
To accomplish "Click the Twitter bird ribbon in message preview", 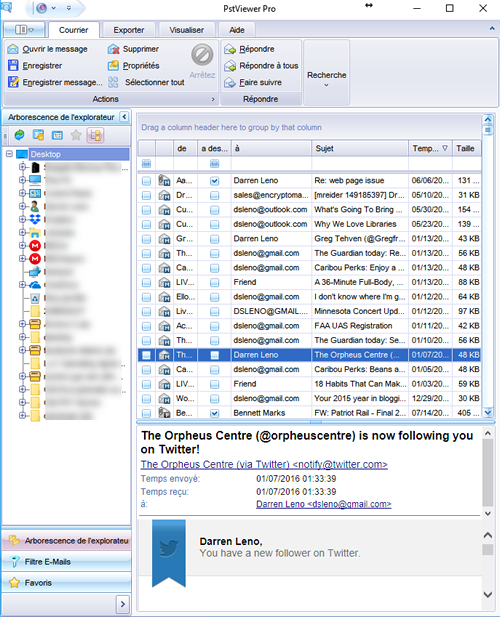I will [x=169, y=553].
